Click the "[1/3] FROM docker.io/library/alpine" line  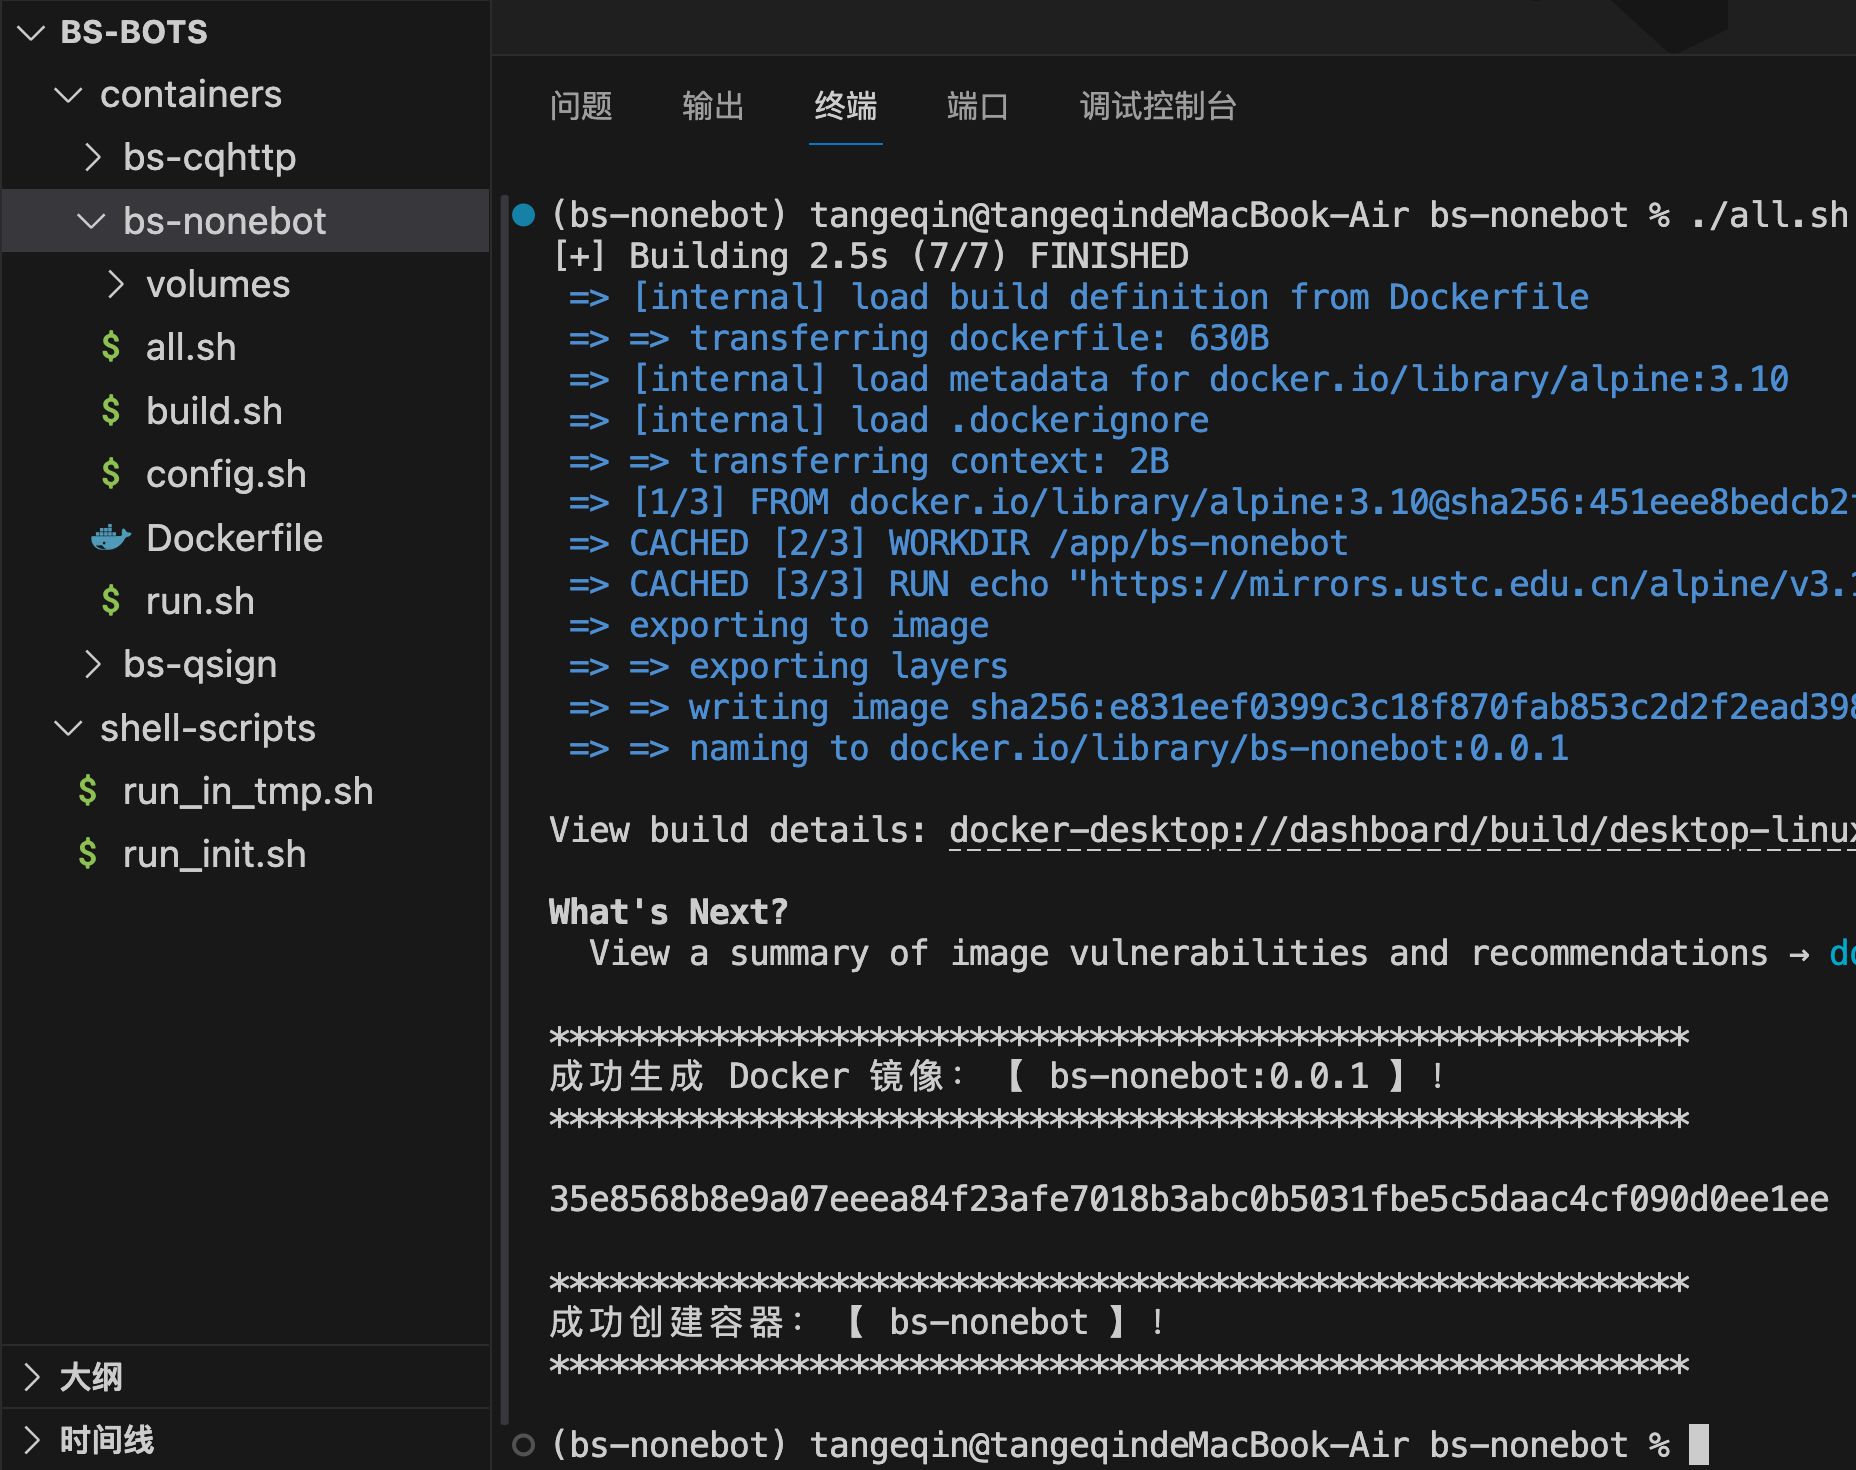click(x=1243, y=502)
